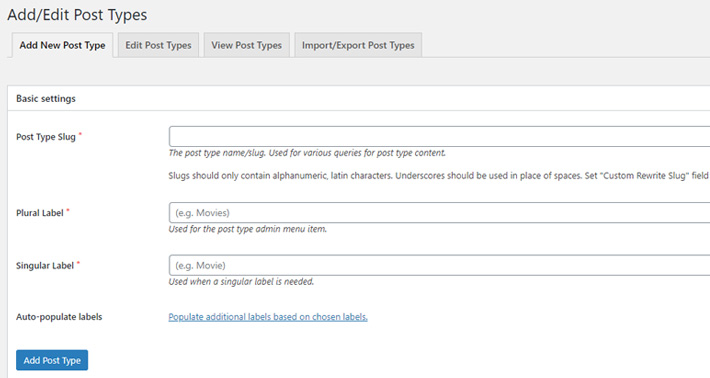Image resolution: width=710 pixels, height=378 pixels.
Task: Submit with the Add Post Type button
Action: point(52,360)
